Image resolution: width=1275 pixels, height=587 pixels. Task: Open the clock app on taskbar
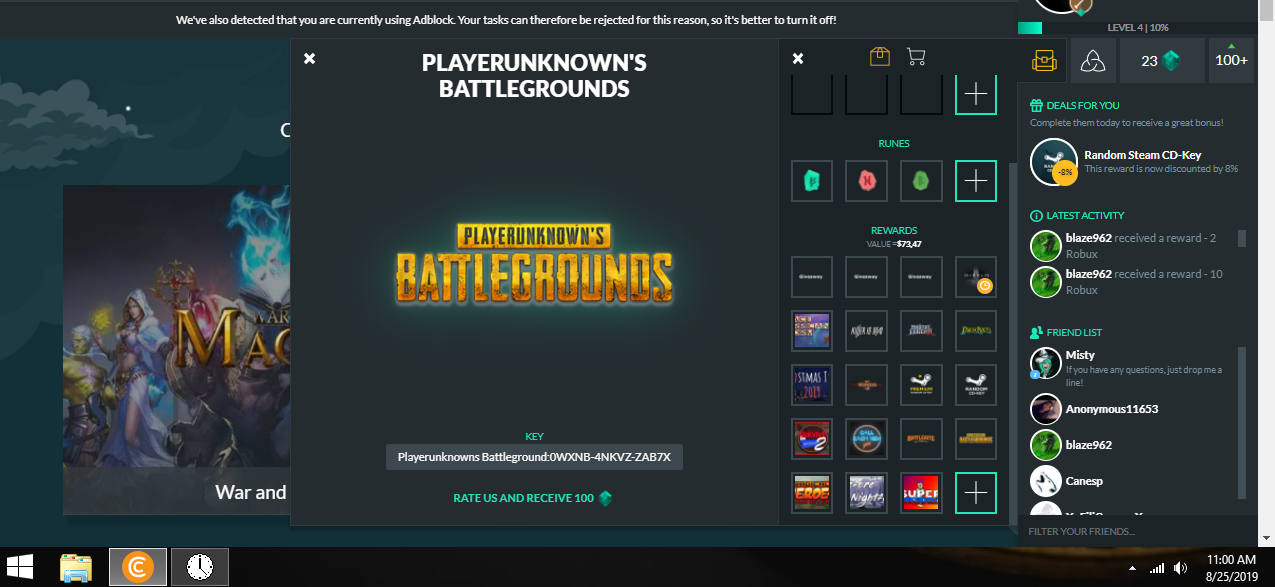tap(200, 567)
